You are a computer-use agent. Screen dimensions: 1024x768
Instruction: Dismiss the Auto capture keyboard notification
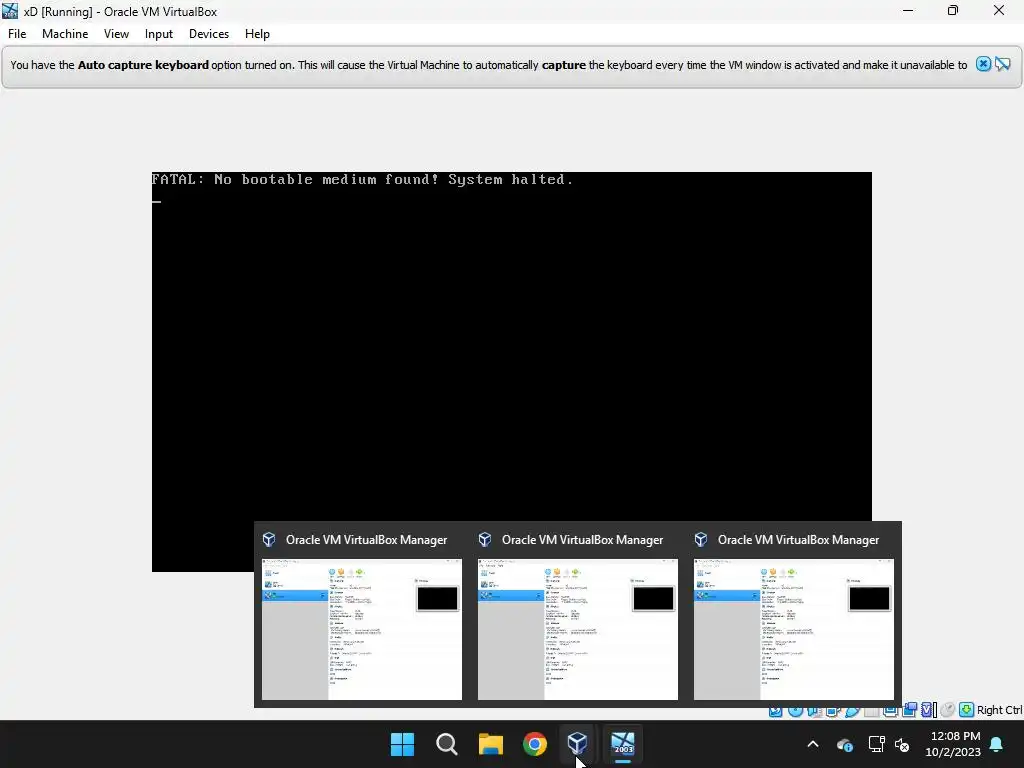984,64
